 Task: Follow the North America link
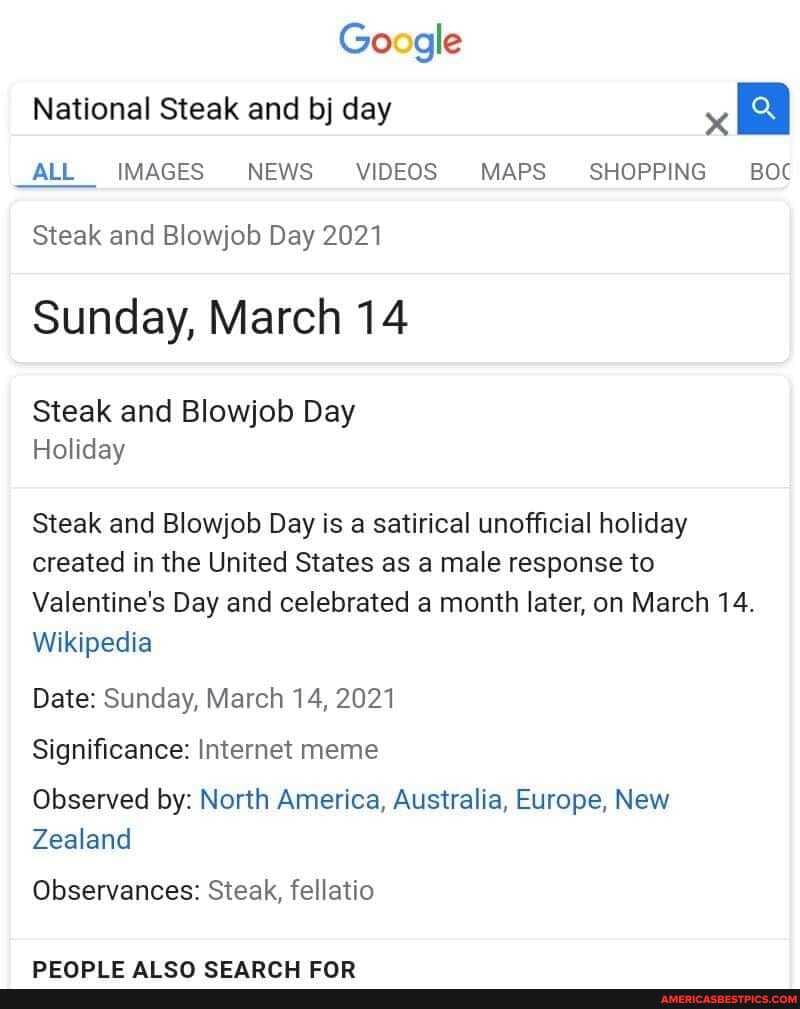coord(289,799)
